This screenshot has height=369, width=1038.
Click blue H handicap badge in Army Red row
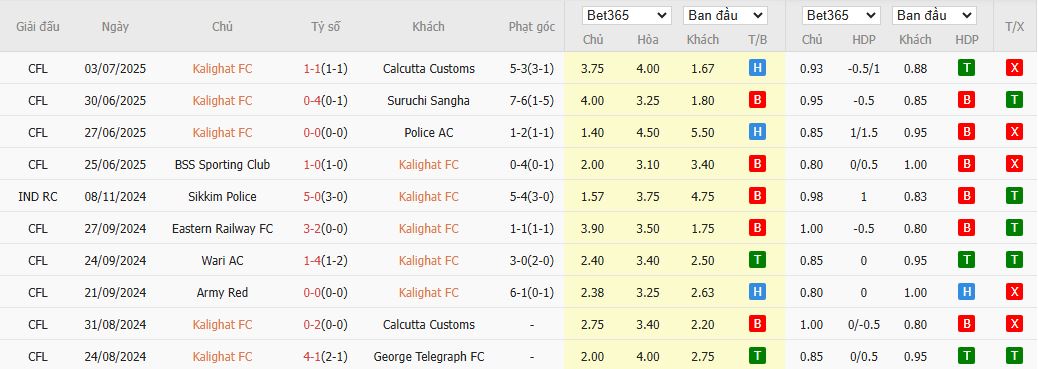[x=967, y=292]
